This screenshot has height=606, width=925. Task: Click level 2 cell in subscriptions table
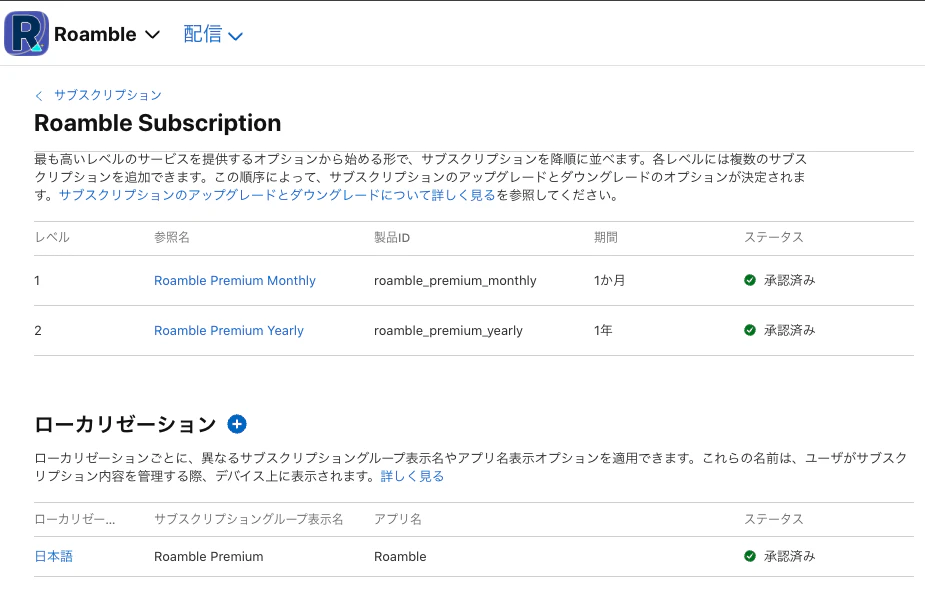click(38, 330)
